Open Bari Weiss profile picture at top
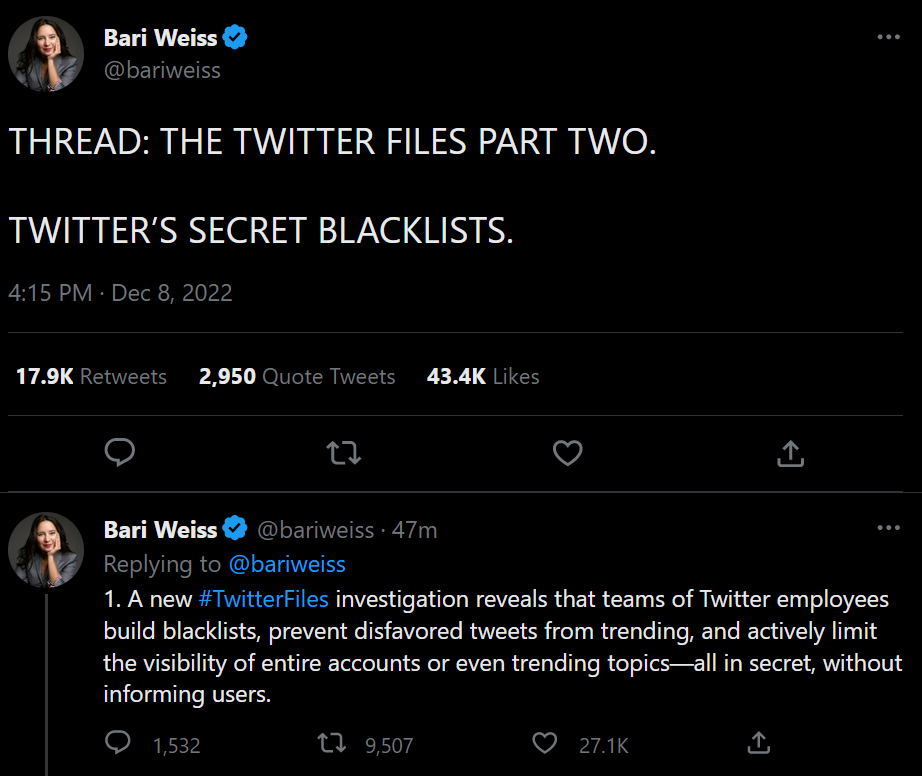Image resolution: width=922 pixels, height=776 pixels. 46,53
